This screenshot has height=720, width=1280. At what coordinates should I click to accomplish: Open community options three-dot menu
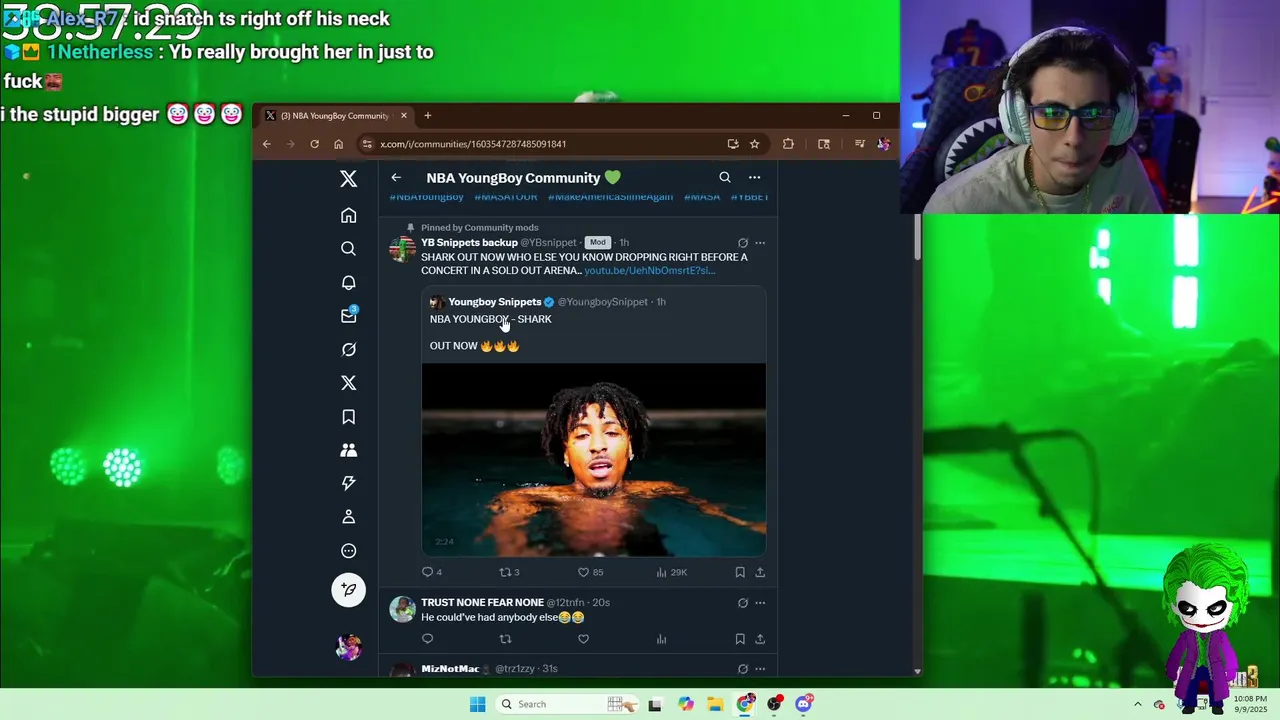pos(754,178)
